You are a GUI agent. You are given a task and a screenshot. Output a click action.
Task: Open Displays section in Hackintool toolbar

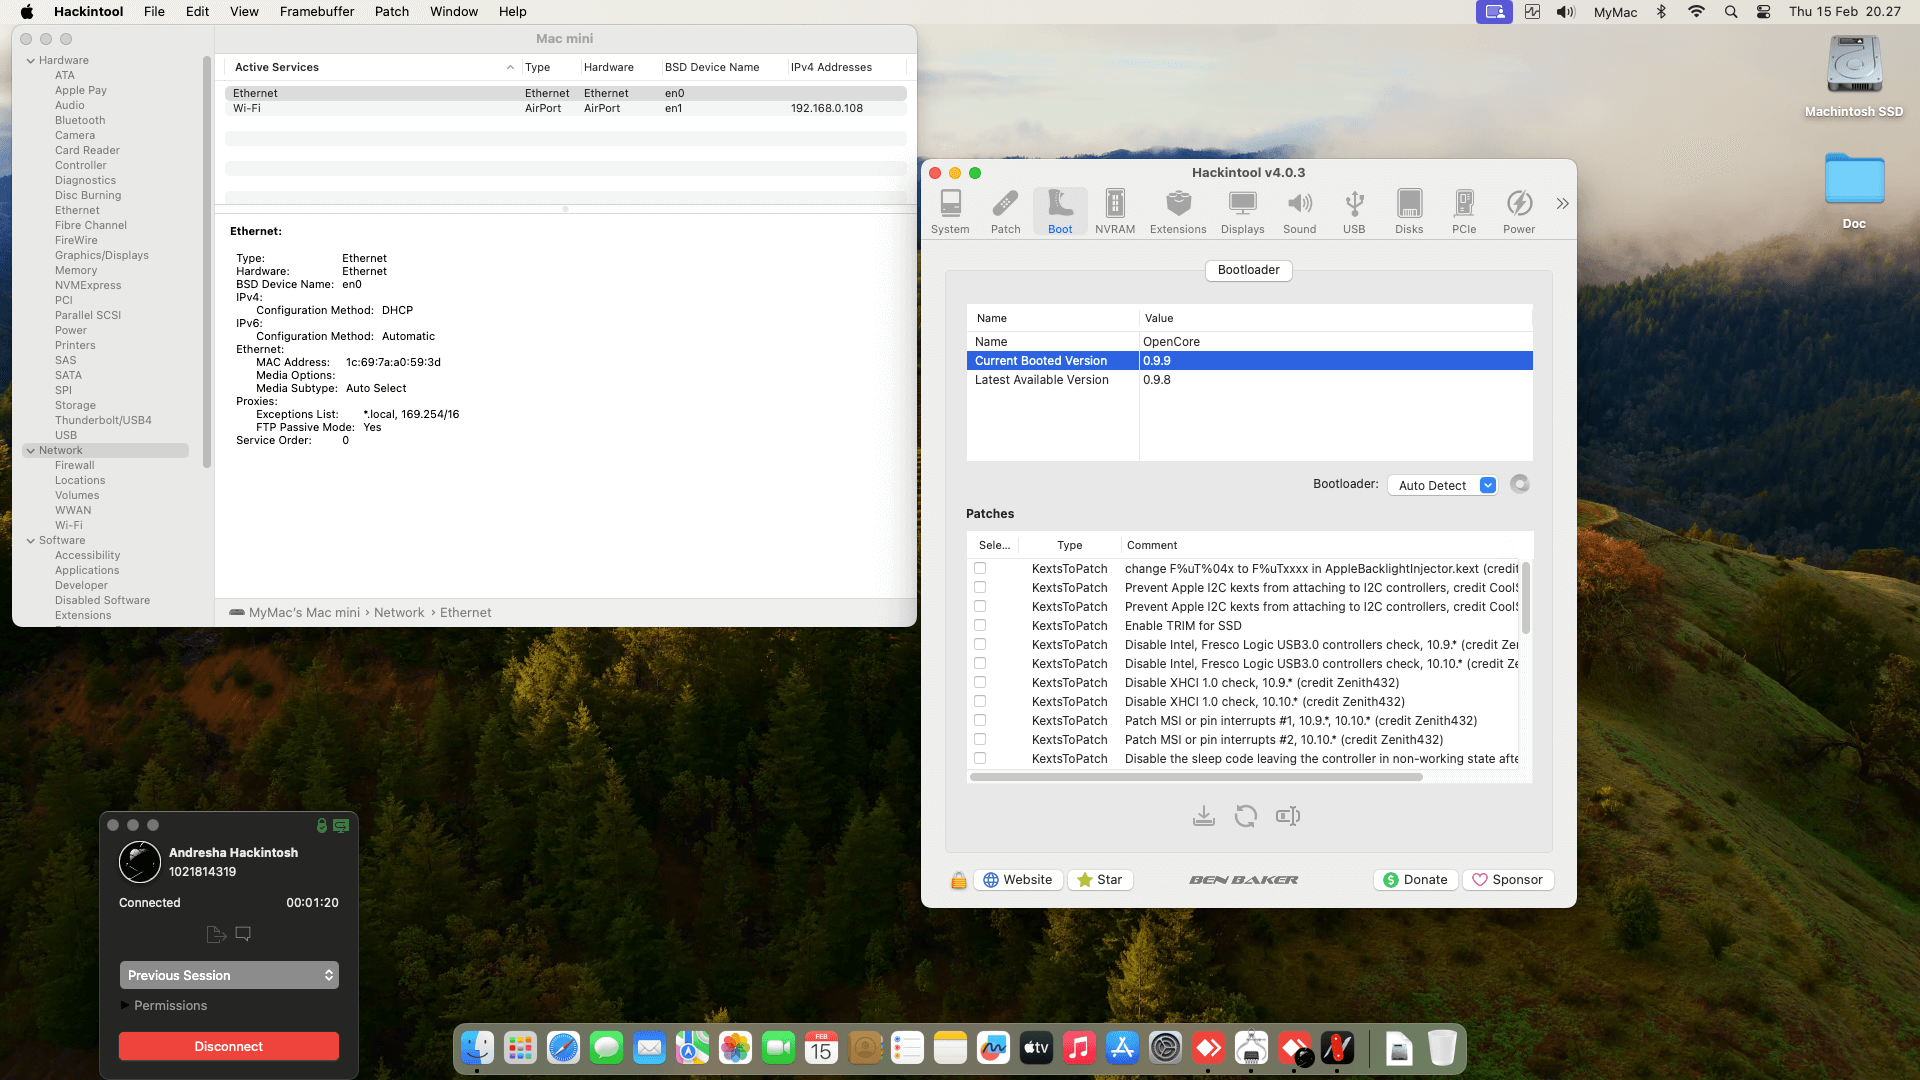click(1242, 211)
